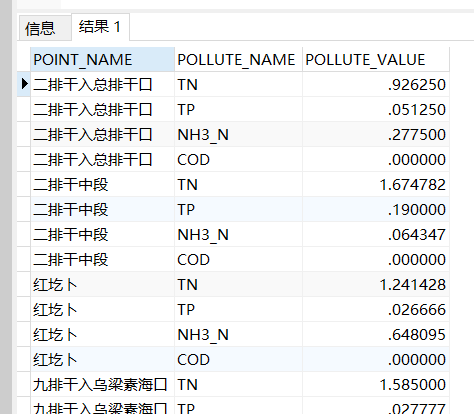Click COD cell for 二排干入总排干口
This screenshot has height=414, width=474.
point(238,160)
